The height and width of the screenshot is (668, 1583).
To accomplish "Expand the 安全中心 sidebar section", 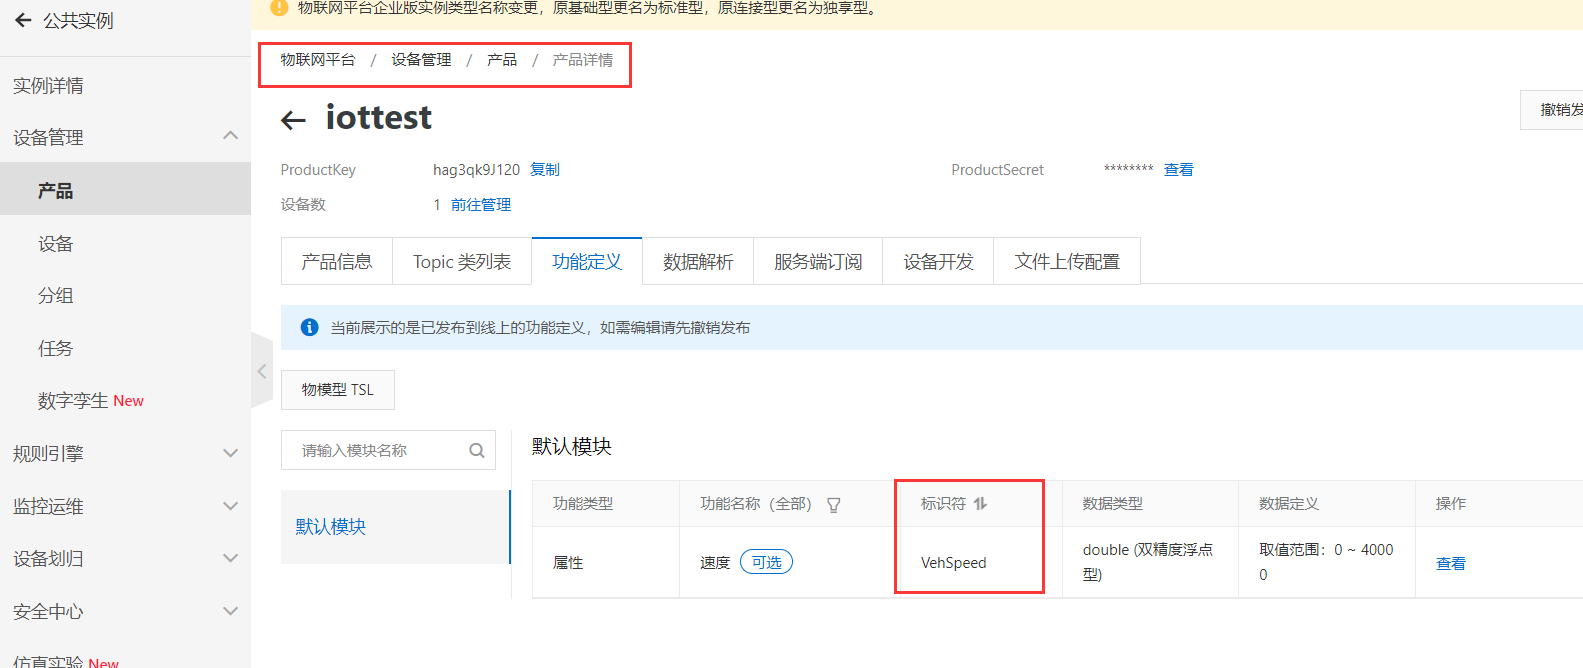I will tap(230, 611).
